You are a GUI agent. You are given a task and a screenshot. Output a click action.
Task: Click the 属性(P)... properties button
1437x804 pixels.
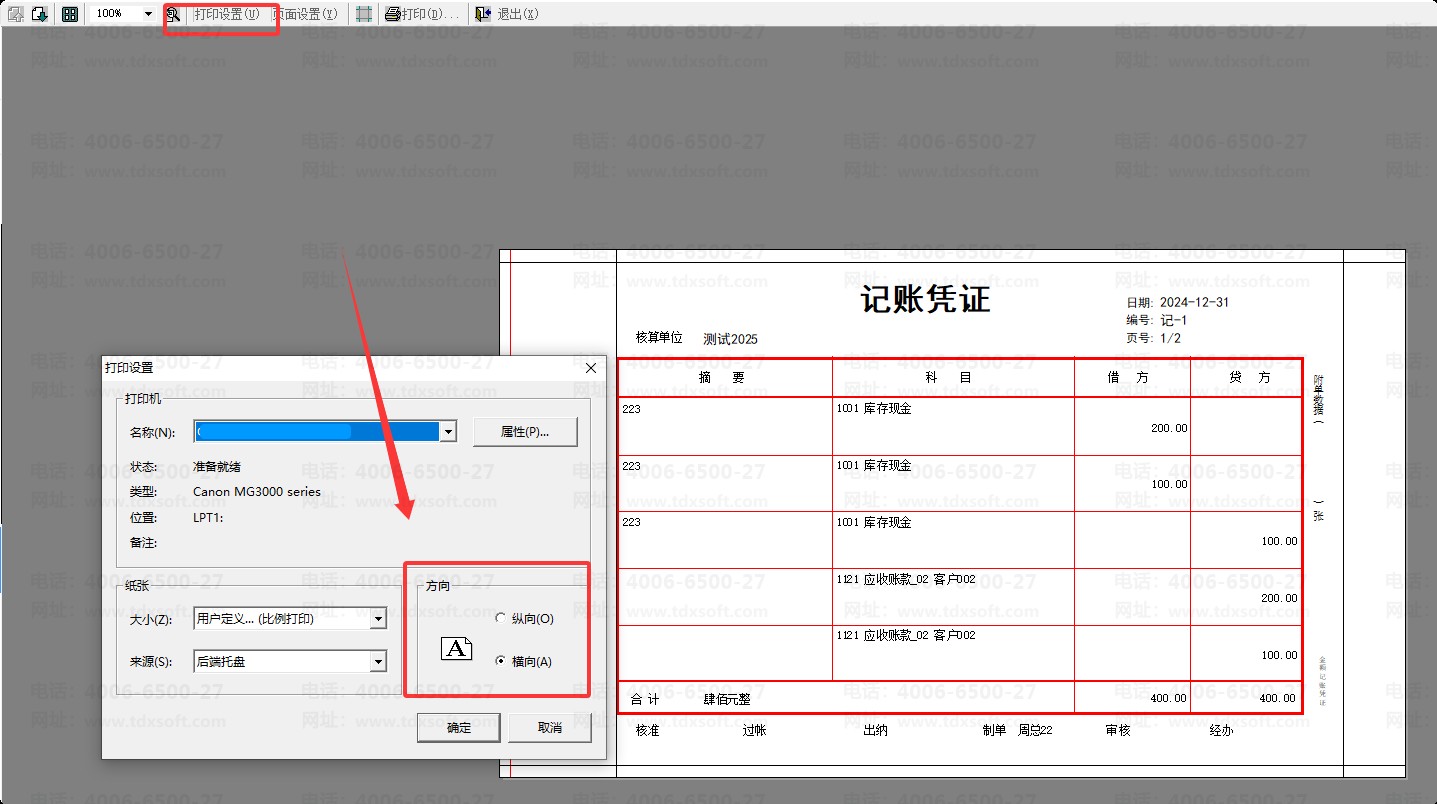[x=525, y=432]
